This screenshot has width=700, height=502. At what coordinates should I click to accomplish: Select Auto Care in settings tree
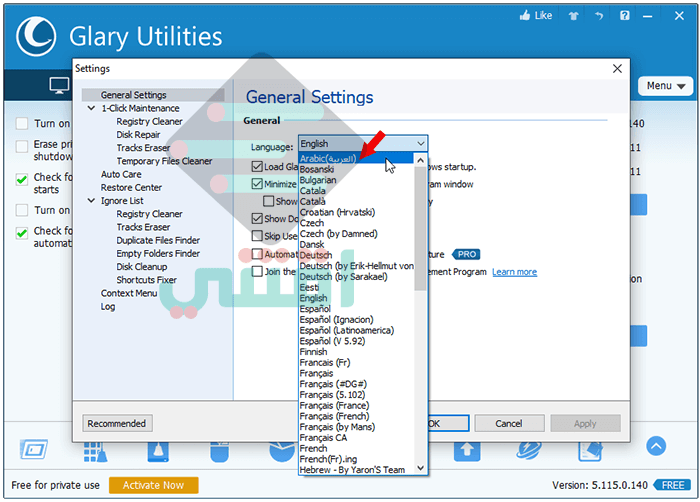tap(121, 174)
